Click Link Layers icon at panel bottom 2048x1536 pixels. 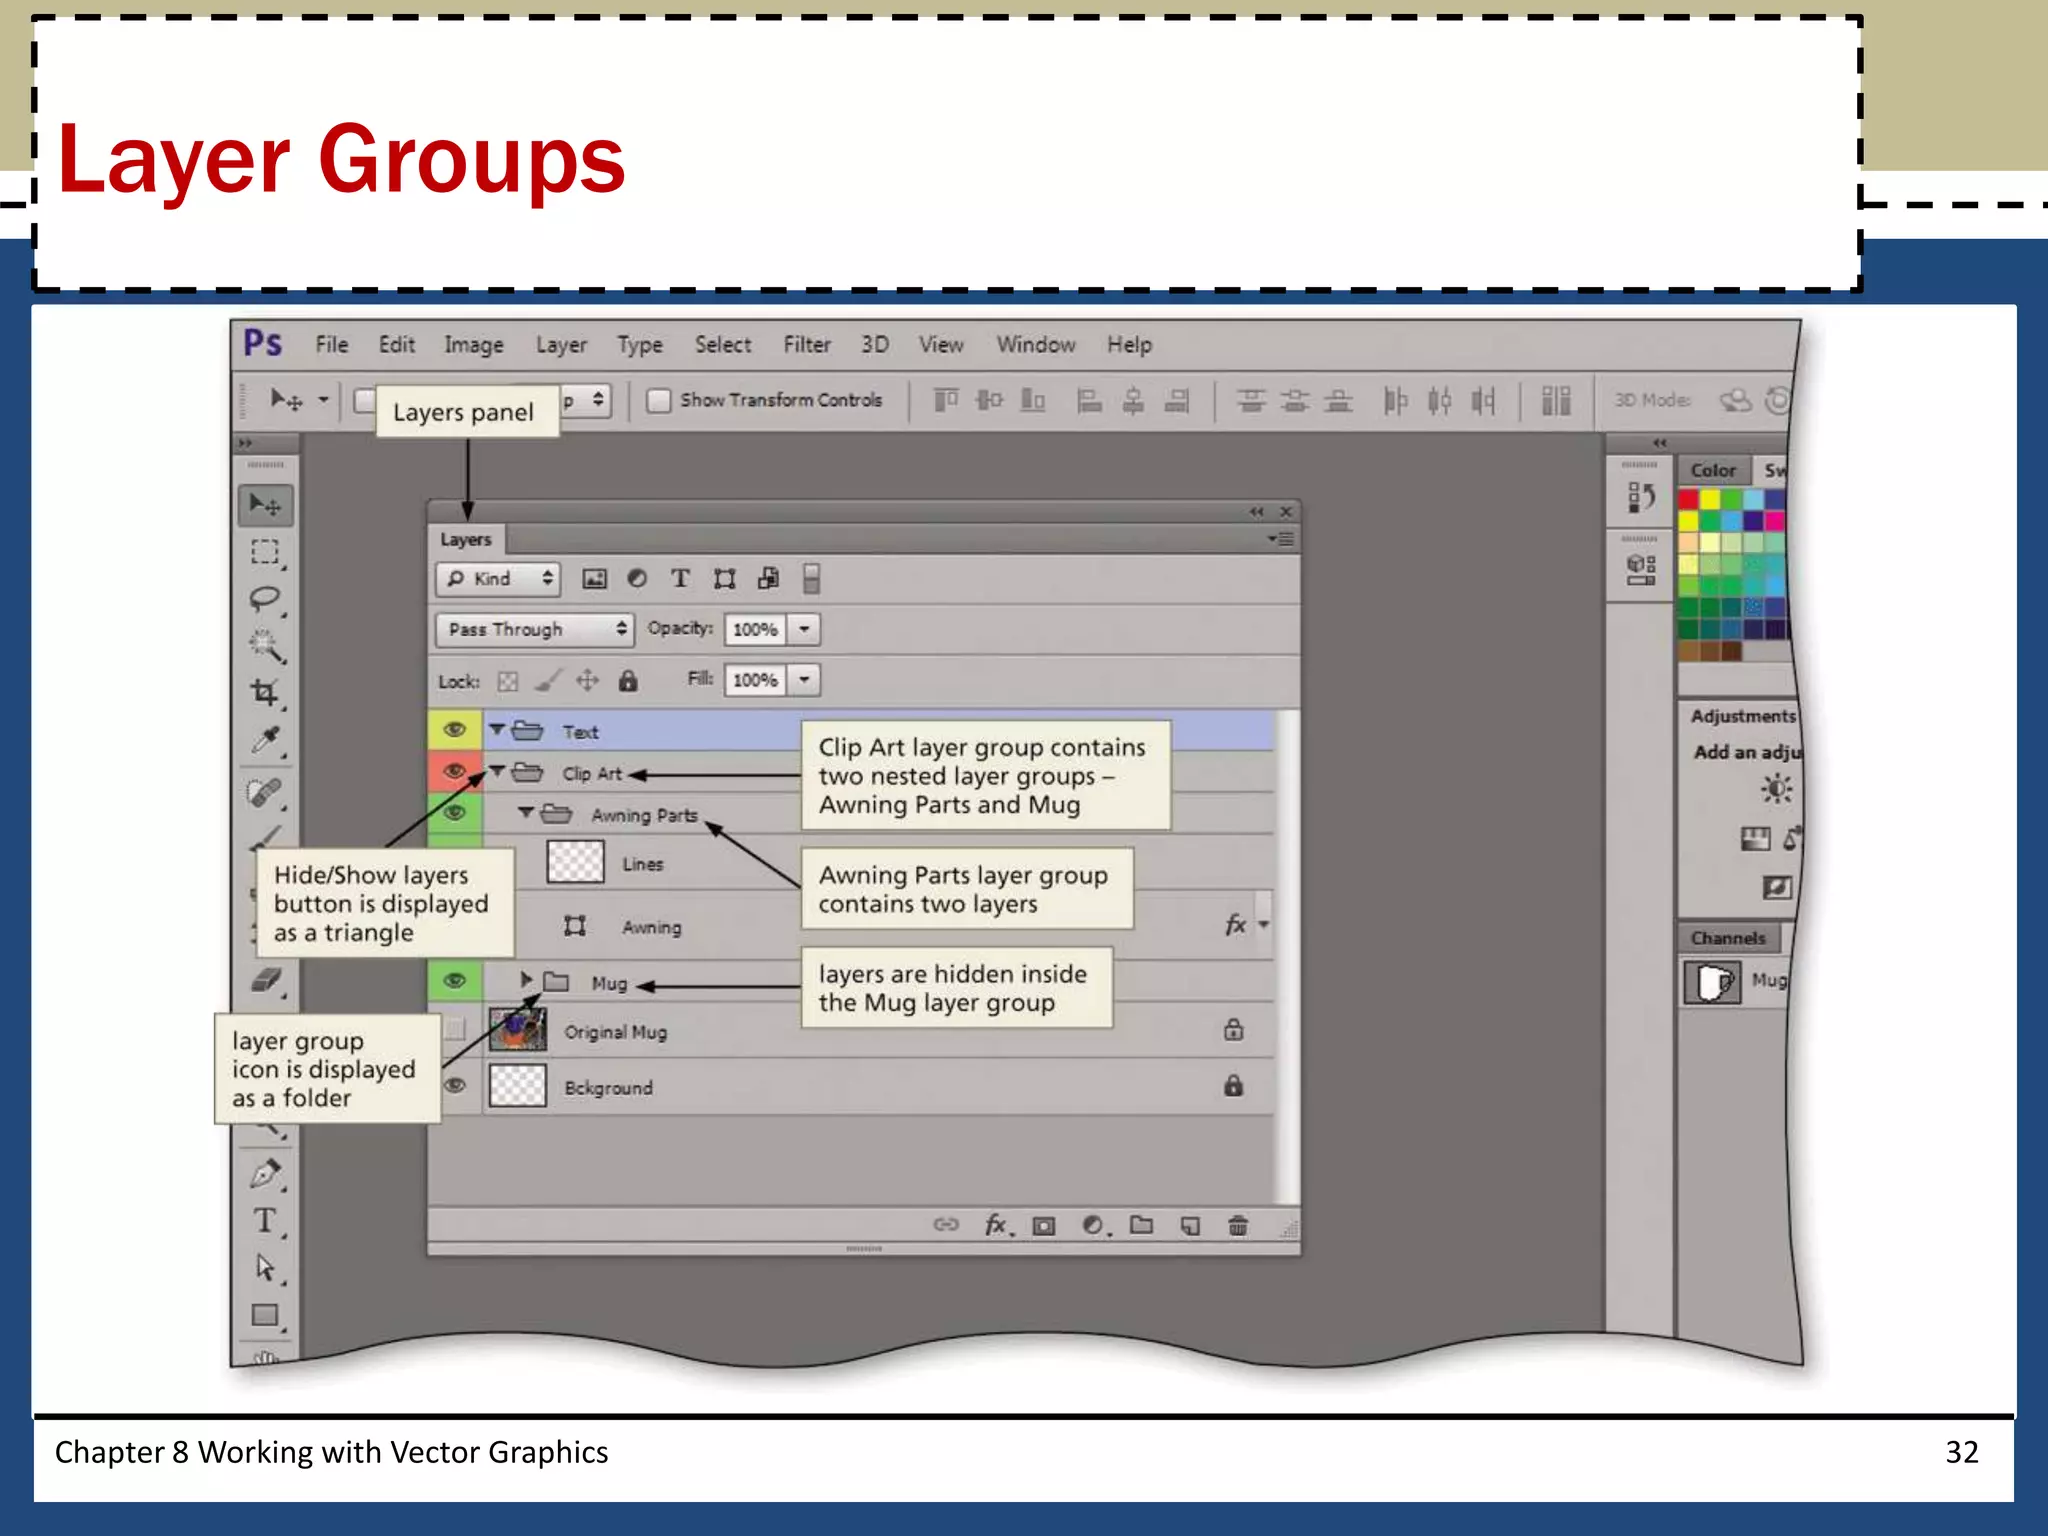click(945, 1225)
